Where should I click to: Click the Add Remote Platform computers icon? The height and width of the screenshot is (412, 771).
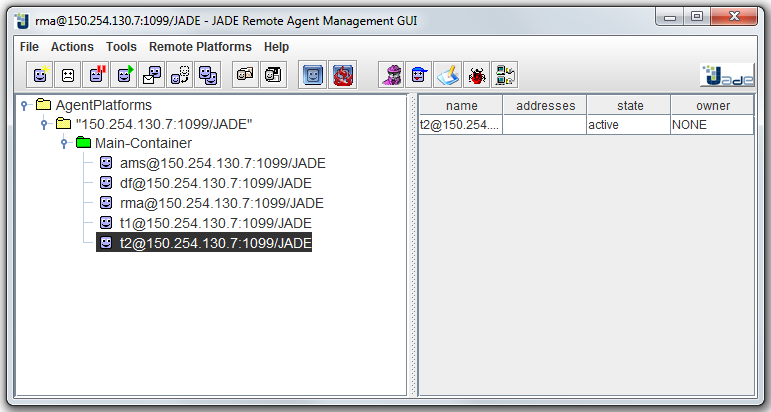tap(504, 75)
